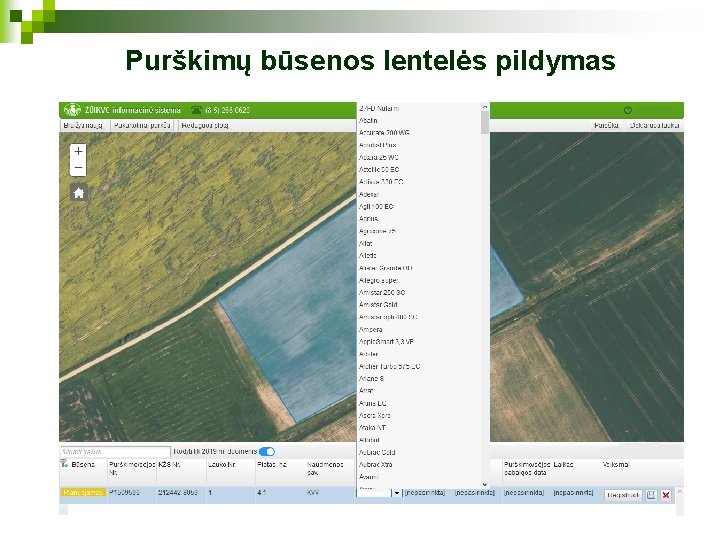Click the dropdown list's scroll down arrow
This screenshot has width=720, height=540.
click(x=485, y=484)
